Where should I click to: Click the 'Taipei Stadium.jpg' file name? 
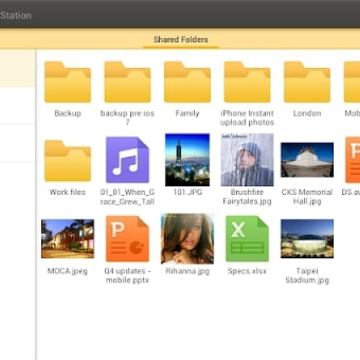point(307,275)
